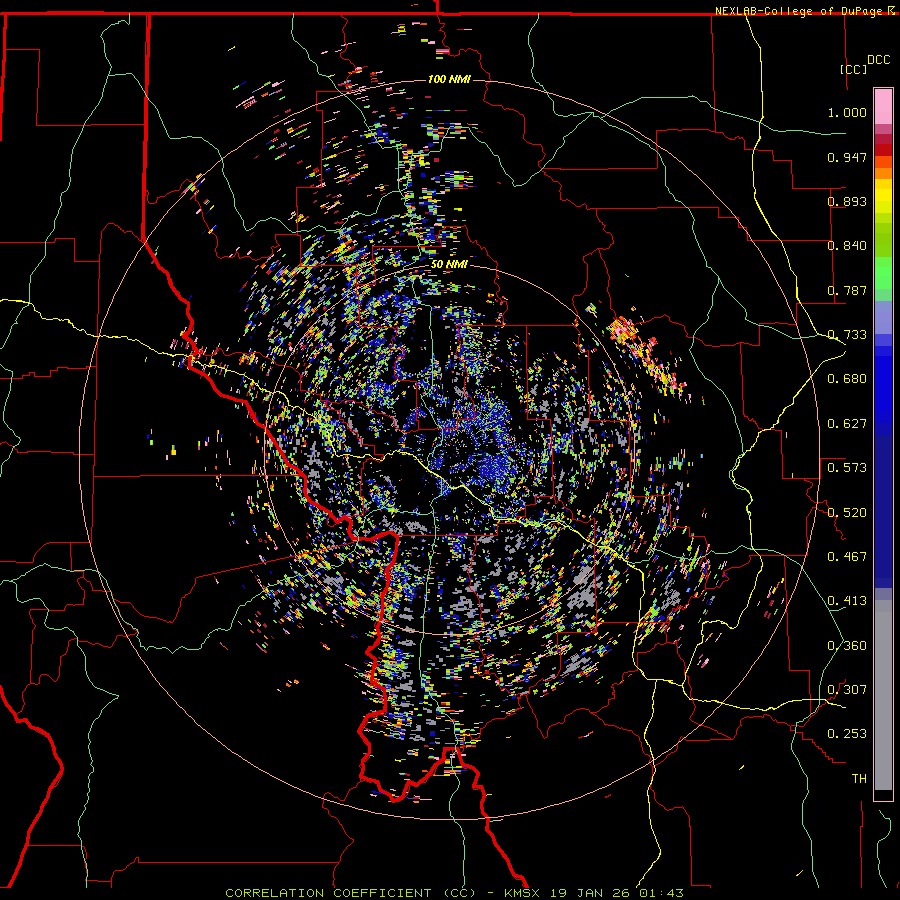Click the 50 NMI range ring label

449,265
